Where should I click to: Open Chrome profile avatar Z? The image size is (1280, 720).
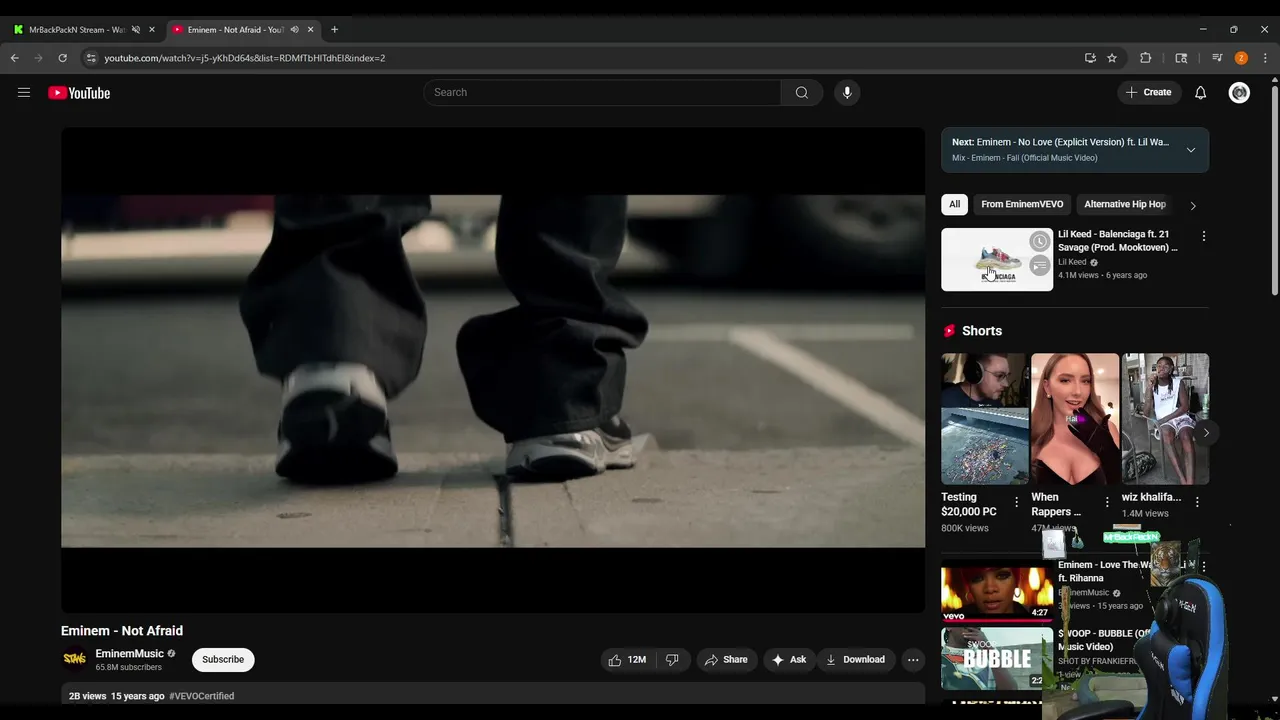[x=1241, y=58]
